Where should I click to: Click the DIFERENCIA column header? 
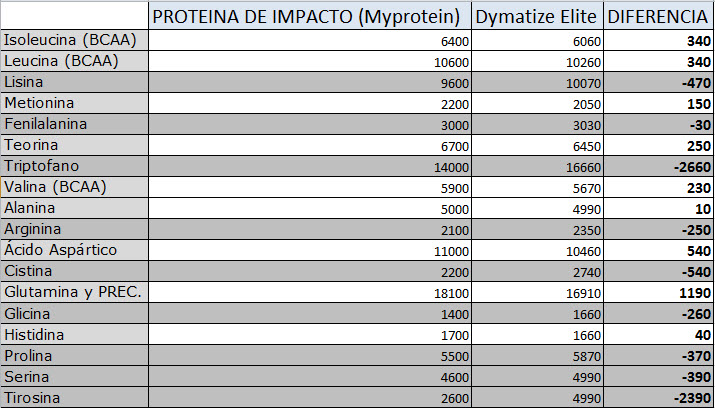coord(659,16)
